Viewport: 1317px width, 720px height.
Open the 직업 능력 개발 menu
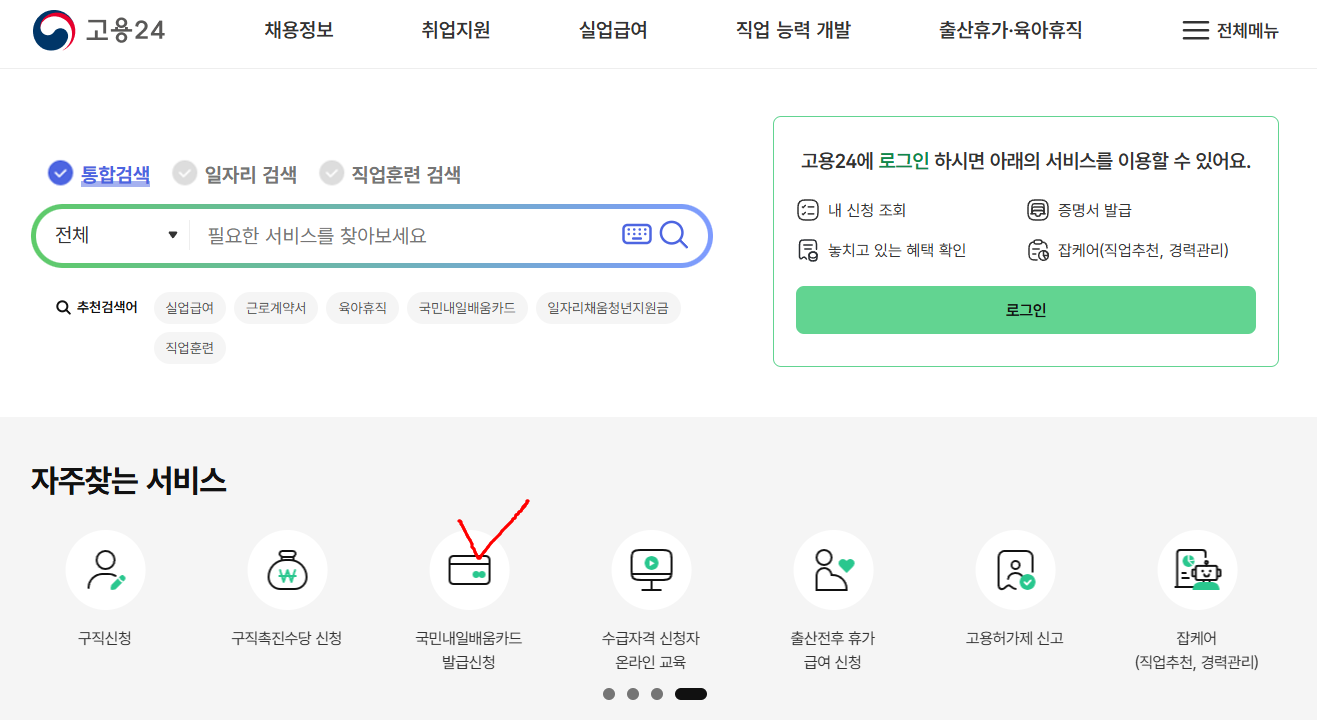[793, 30]
